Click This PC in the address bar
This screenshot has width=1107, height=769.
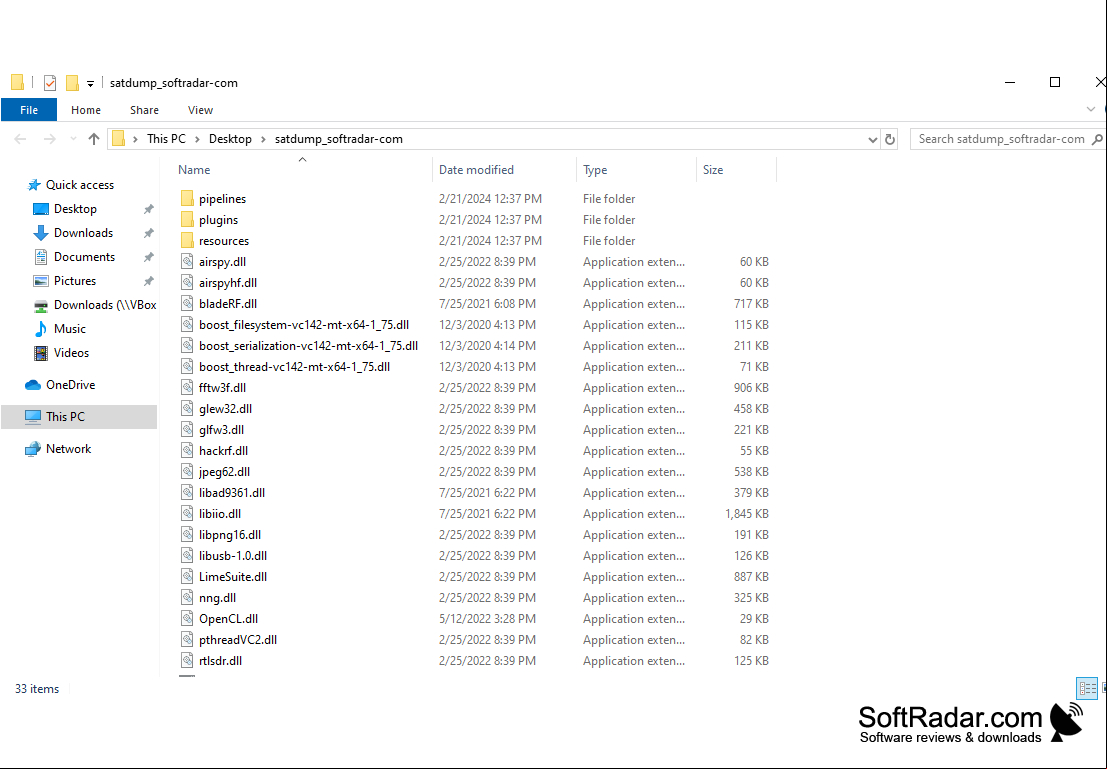pos(167,139)
